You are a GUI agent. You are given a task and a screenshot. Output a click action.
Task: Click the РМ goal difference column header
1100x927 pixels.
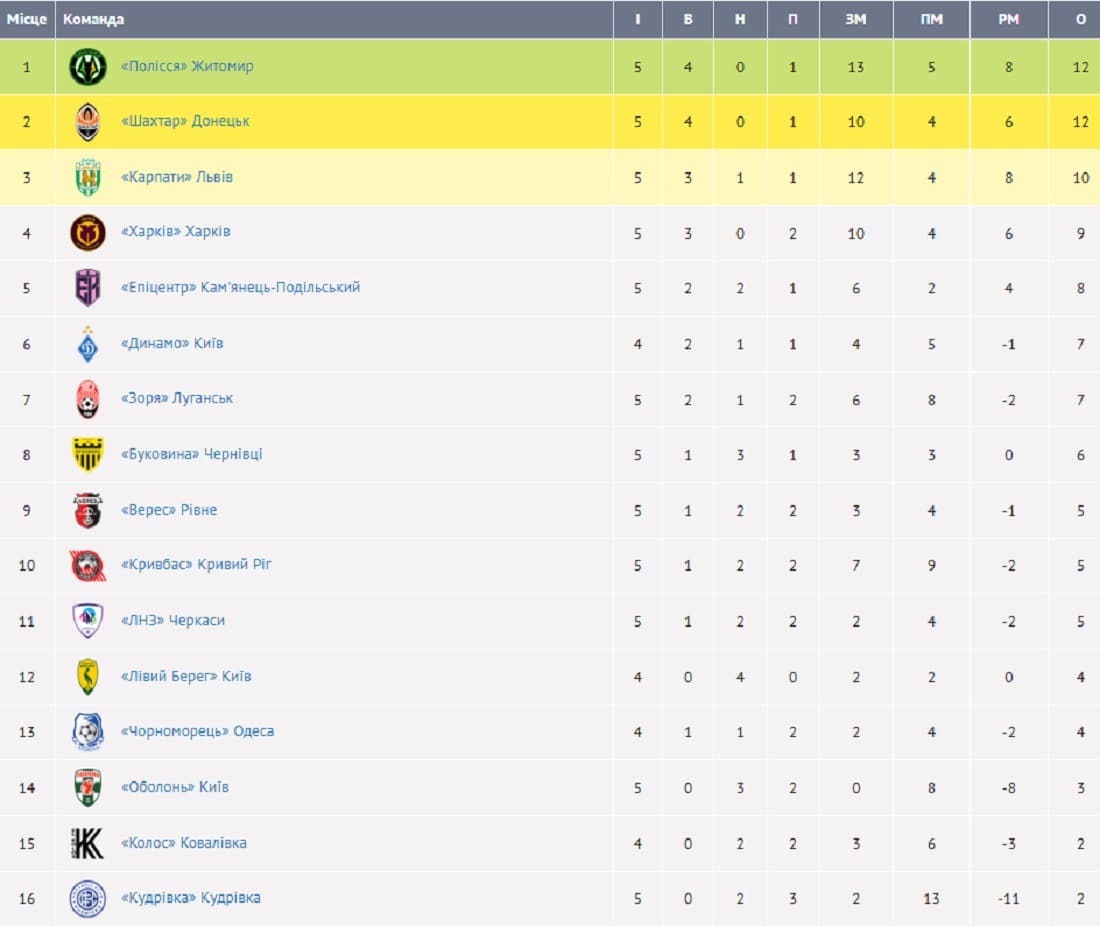point(1008,20)
